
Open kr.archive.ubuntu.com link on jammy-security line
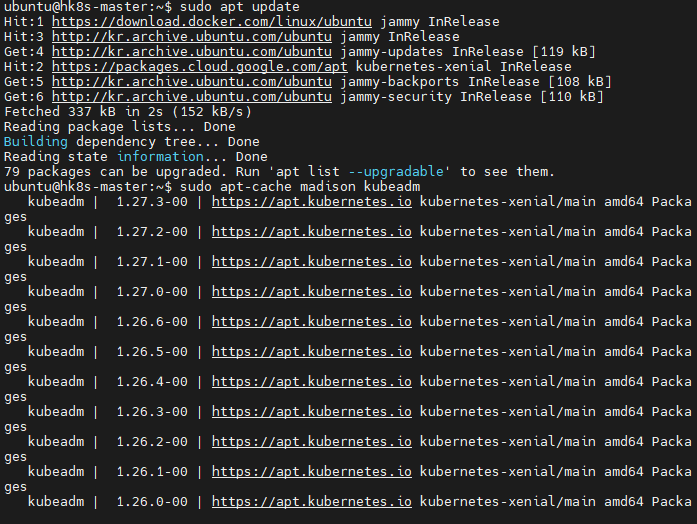pyautogui.click(x=192, y=96)
